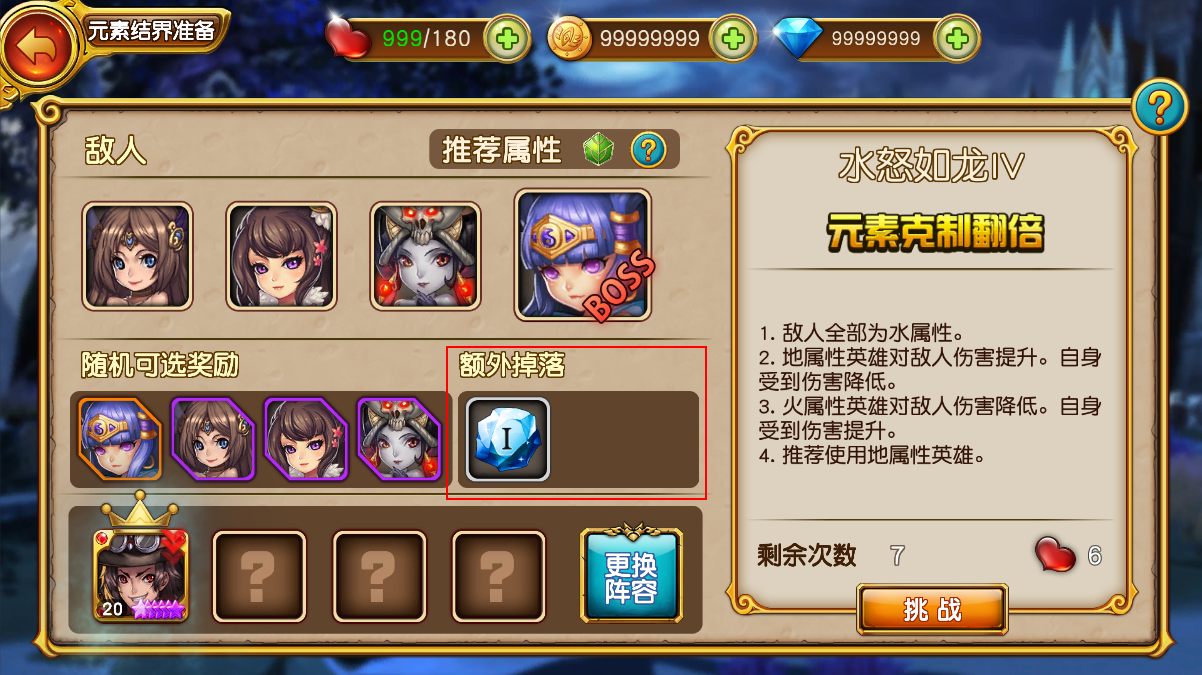Select the first brown-haired enemy portrait
The height and width of the screenshot is (675, 1202).
pos(137,256)
